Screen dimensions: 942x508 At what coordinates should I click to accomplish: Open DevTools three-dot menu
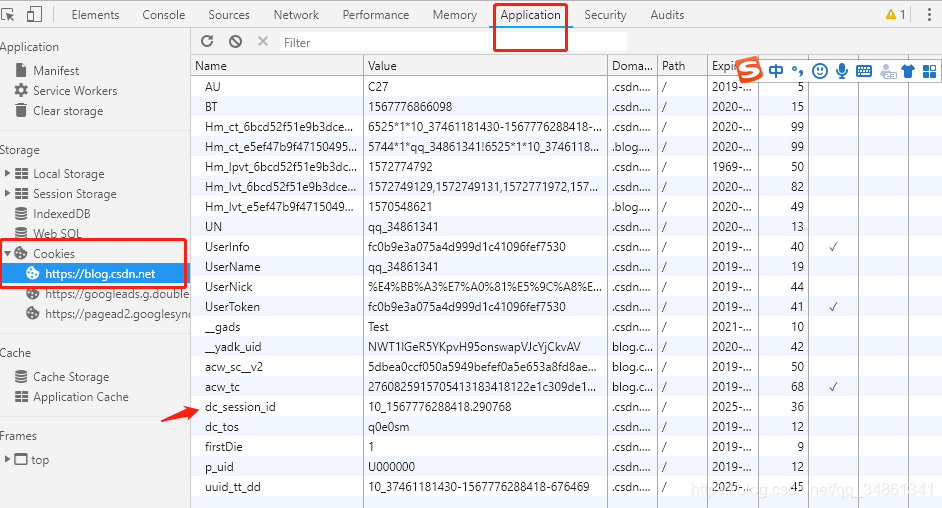929,14
